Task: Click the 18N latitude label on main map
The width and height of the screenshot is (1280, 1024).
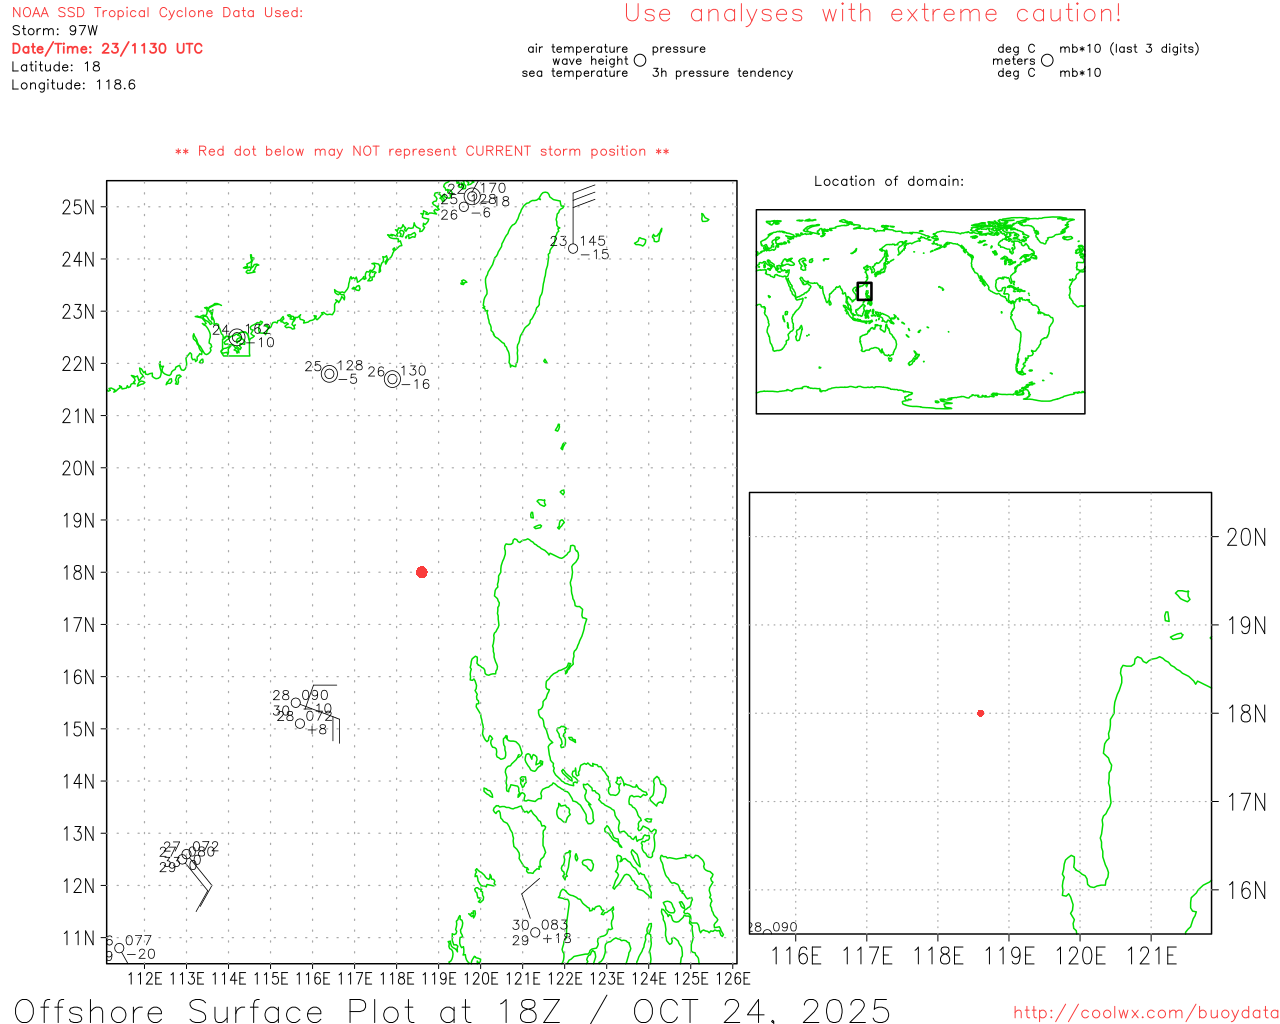Action: point(78,573)
